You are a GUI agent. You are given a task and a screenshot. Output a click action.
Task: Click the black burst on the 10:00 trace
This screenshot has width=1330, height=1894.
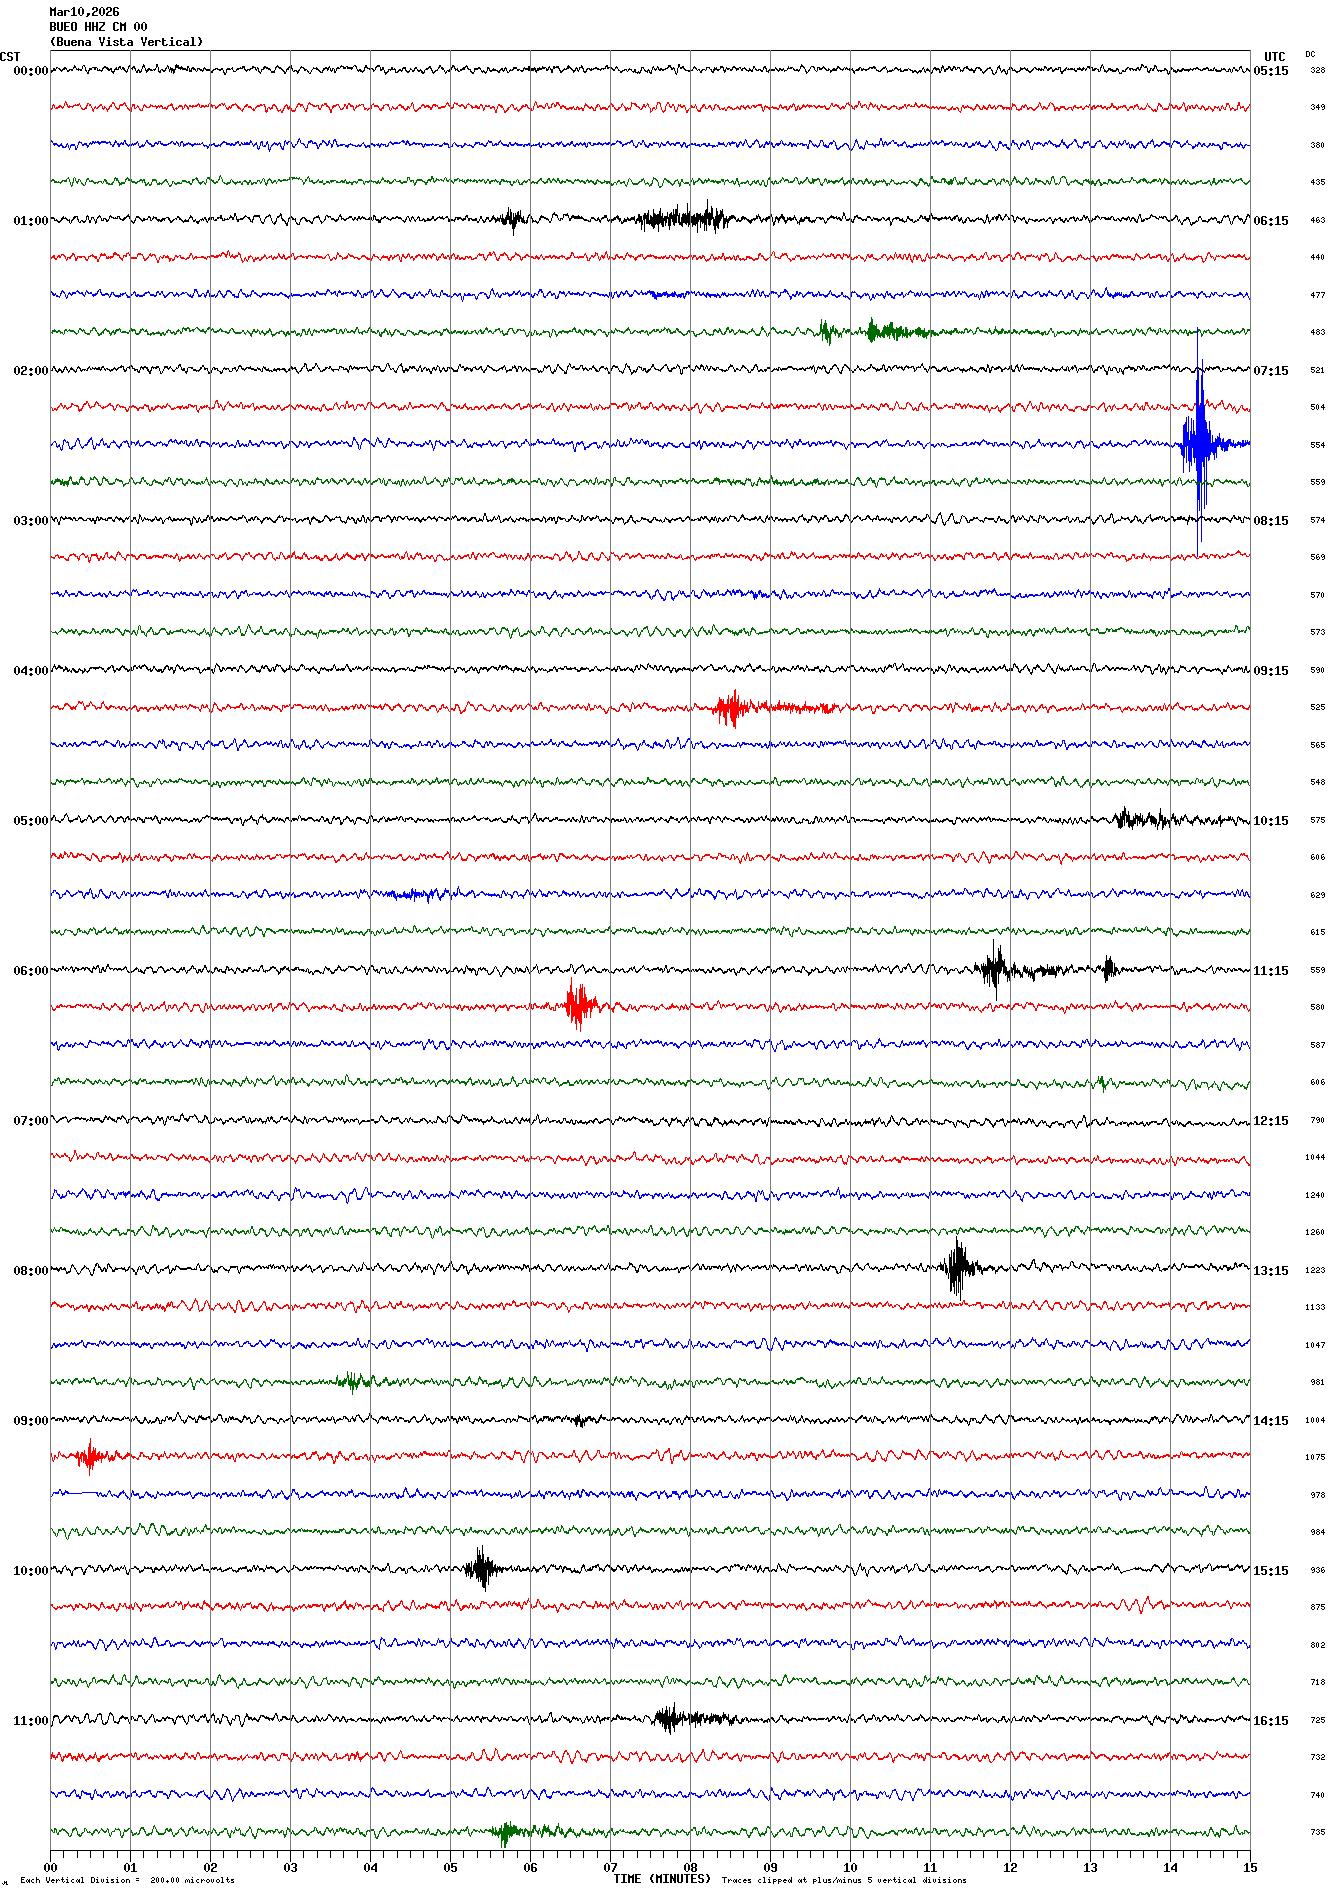click(x=482, y=1568)
